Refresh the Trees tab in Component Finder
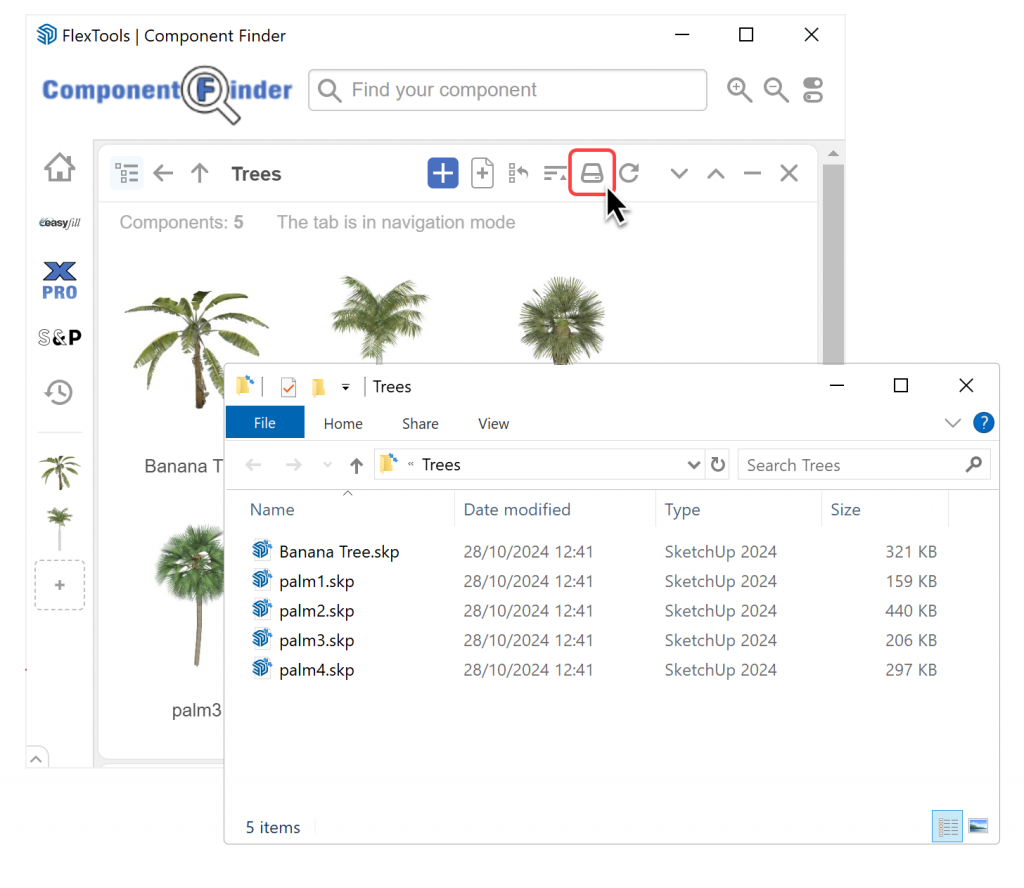The width and height of the screenshot is (1024, 888). [629, 174]
